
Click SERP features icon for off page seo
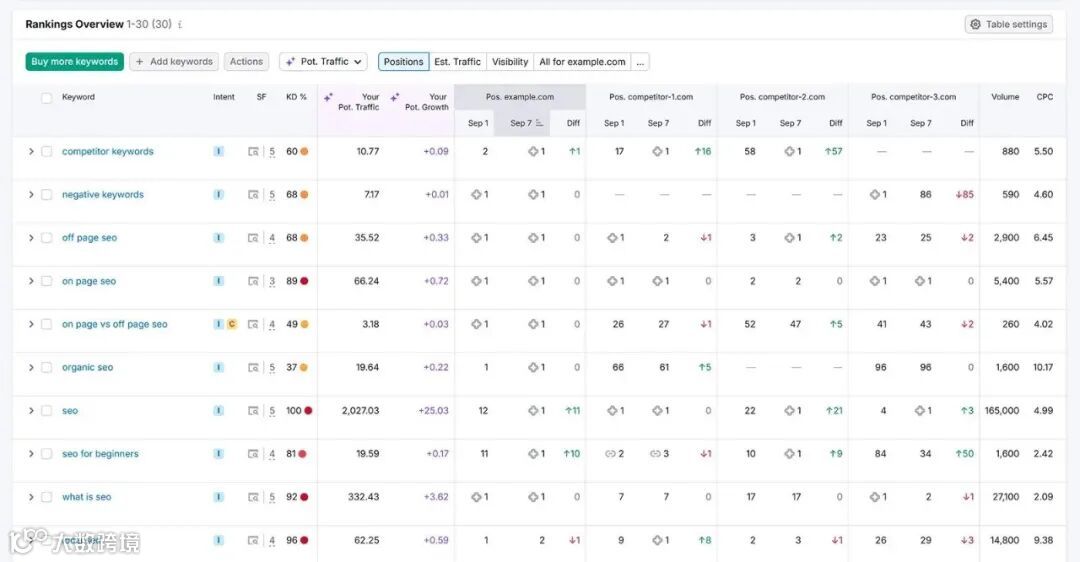click(x=253, y=238)
